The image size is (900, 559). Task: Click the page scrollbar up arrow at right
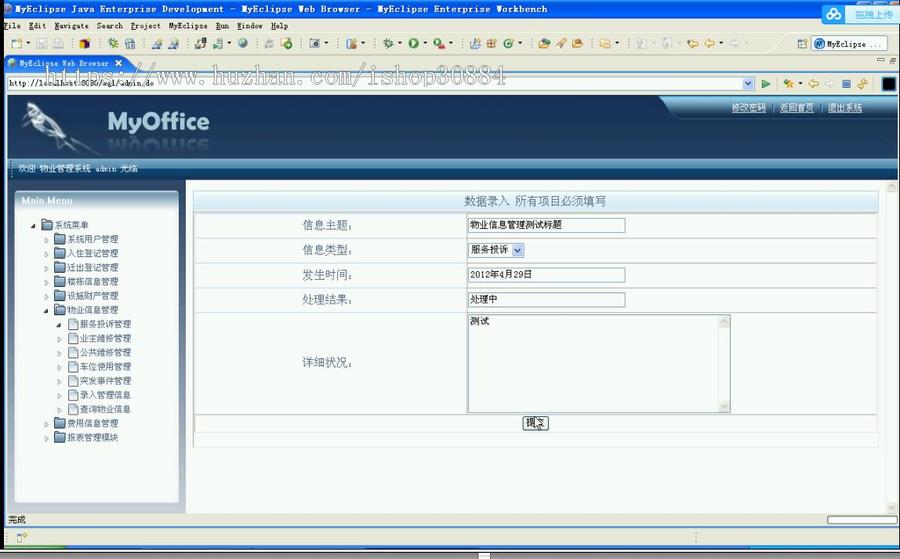(891, 187)
